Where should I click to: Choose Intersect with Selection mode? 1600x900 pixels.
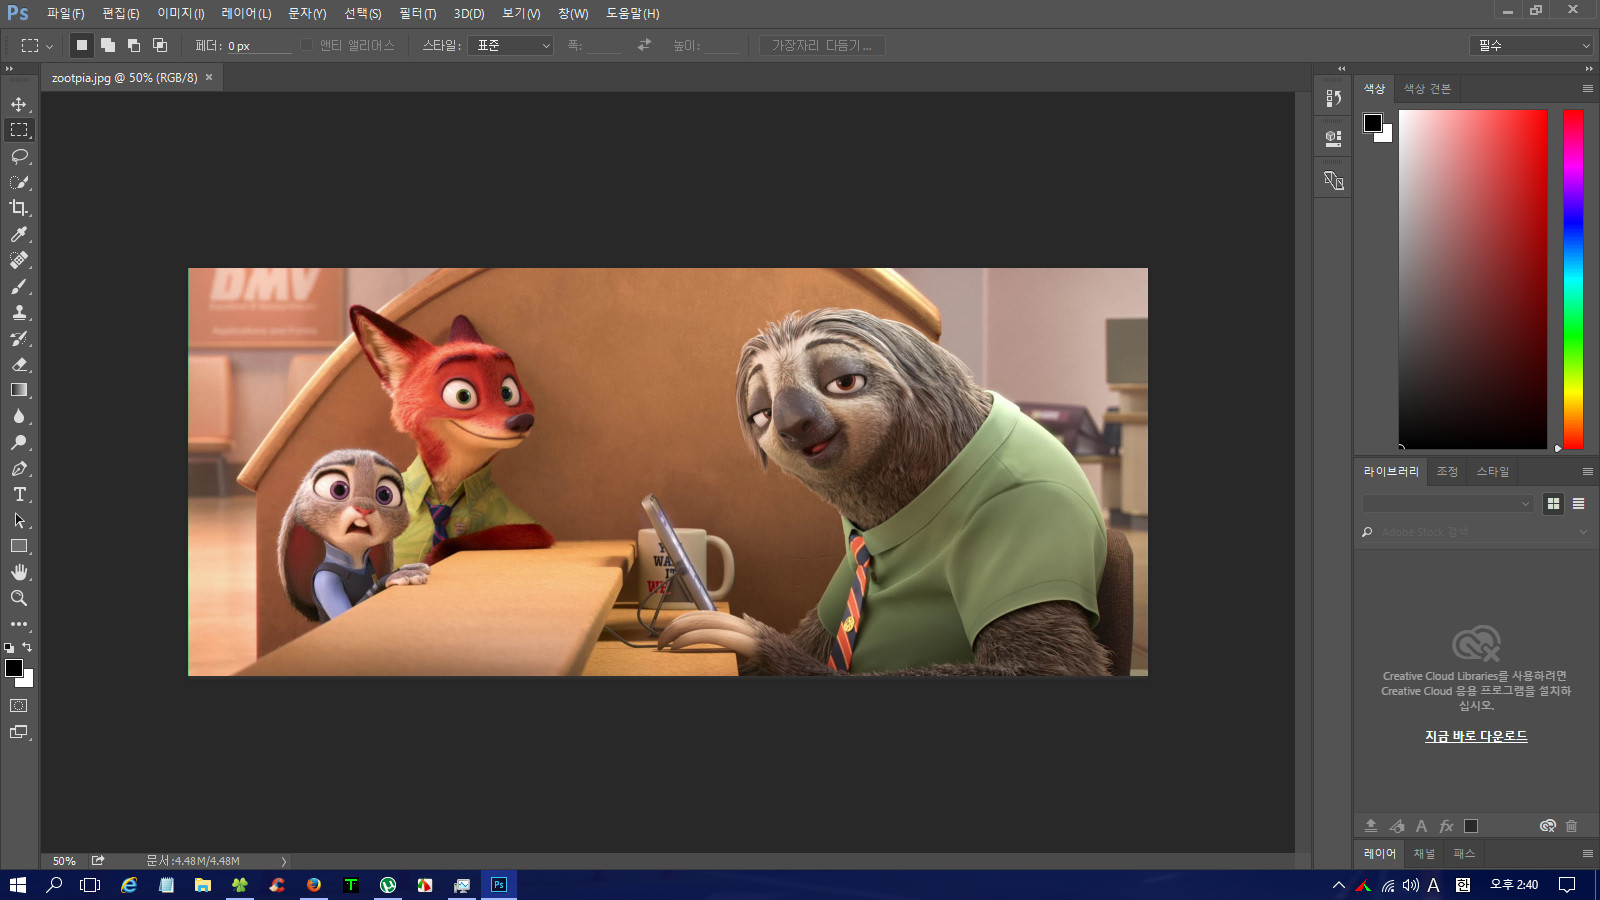[x=160, y=45]
